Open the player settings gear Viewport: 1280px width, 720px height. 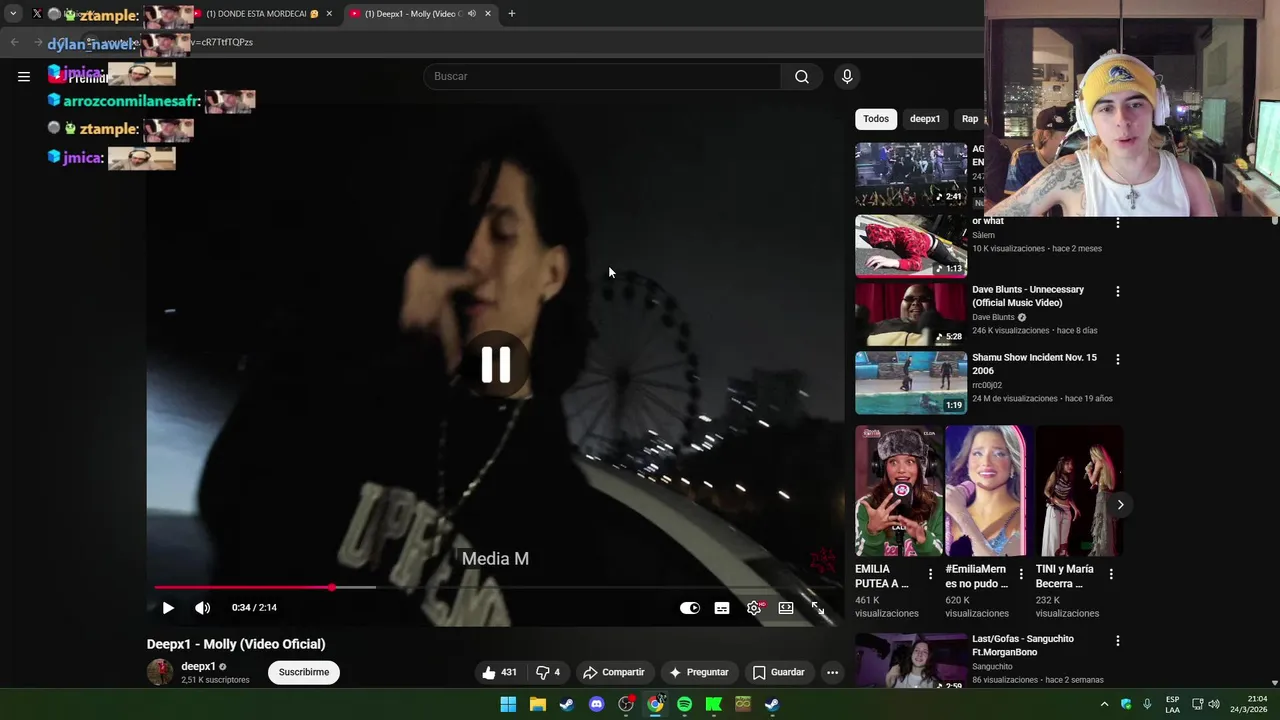click(754, 608)
